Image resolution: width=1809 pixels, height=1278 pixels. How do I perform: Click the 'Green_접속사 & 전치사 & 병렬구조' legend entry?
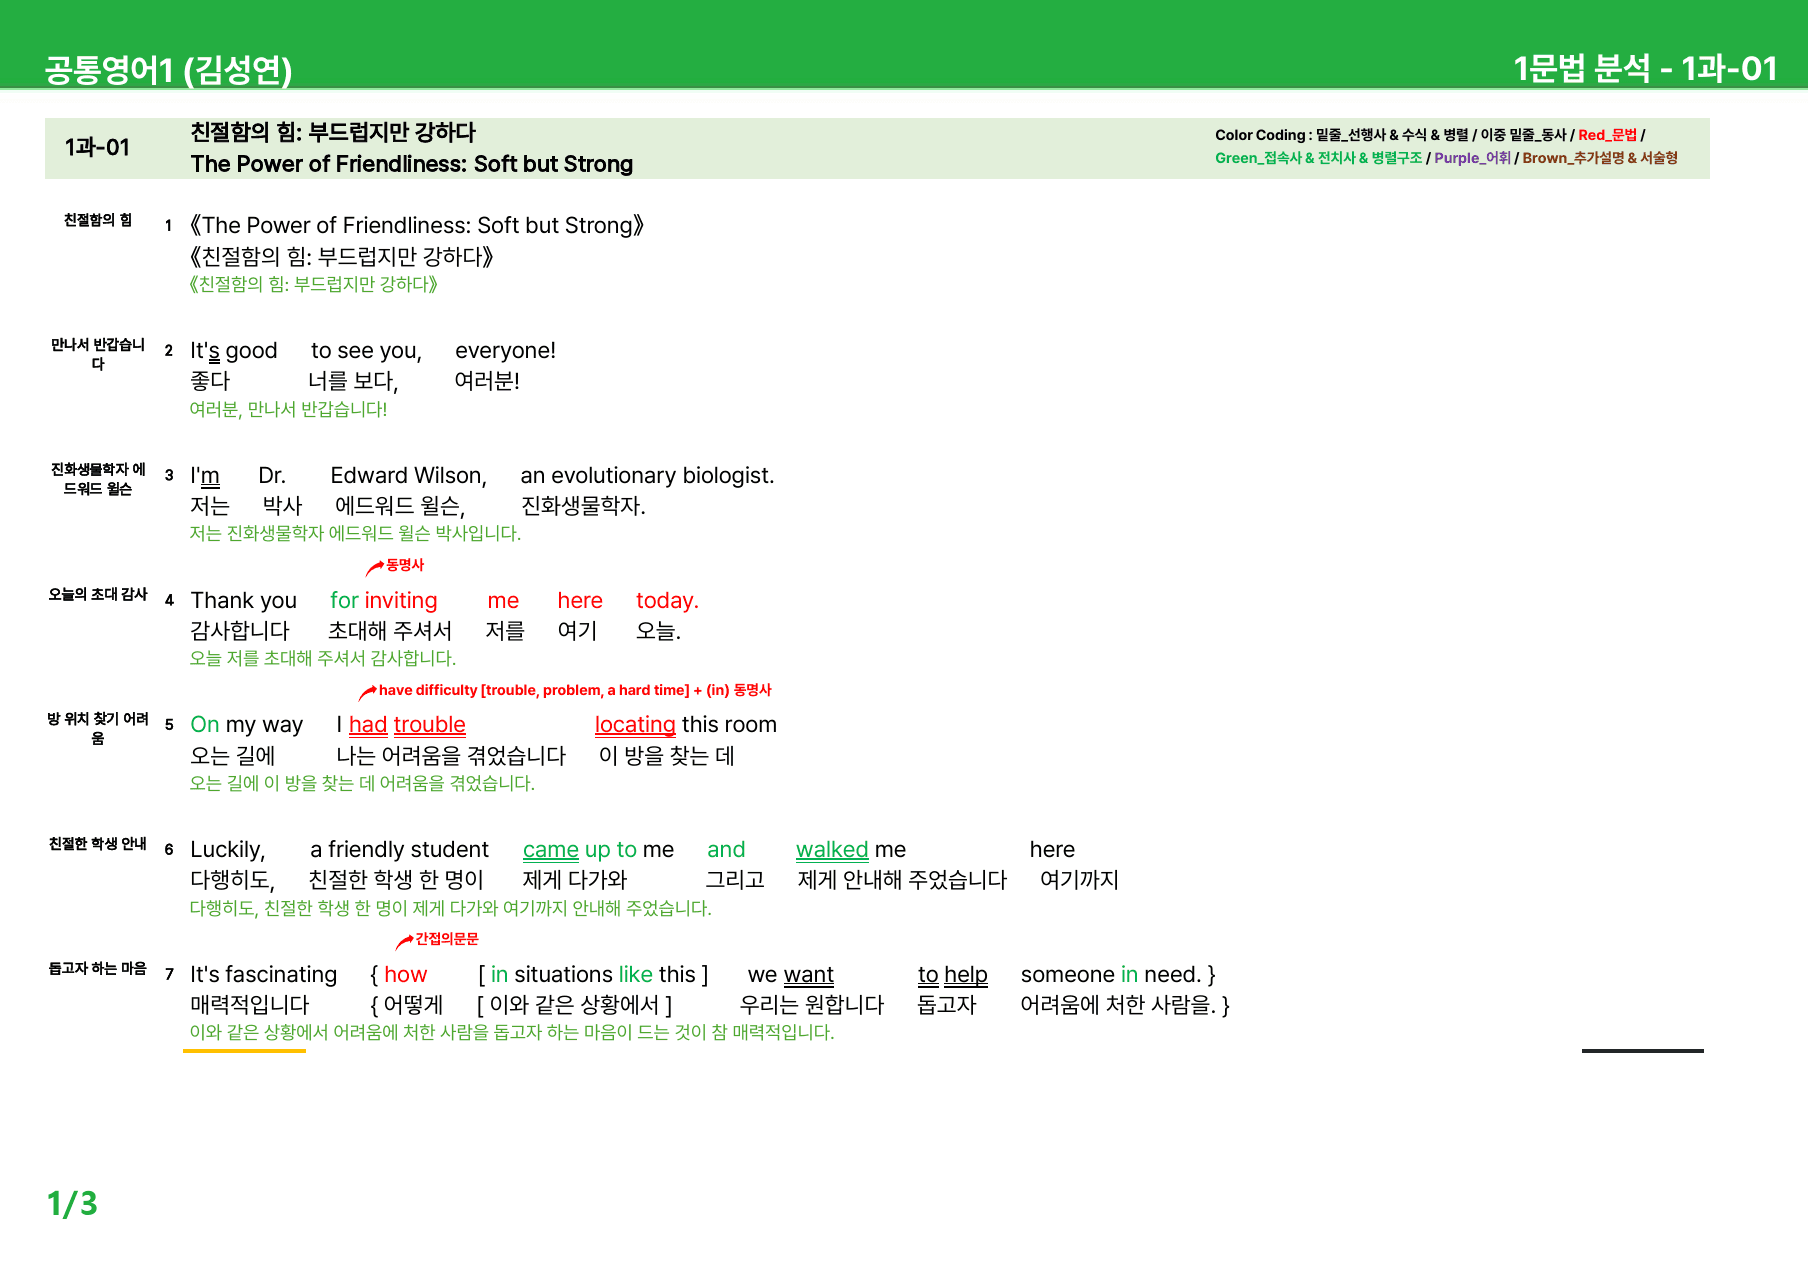[1318, 158]
